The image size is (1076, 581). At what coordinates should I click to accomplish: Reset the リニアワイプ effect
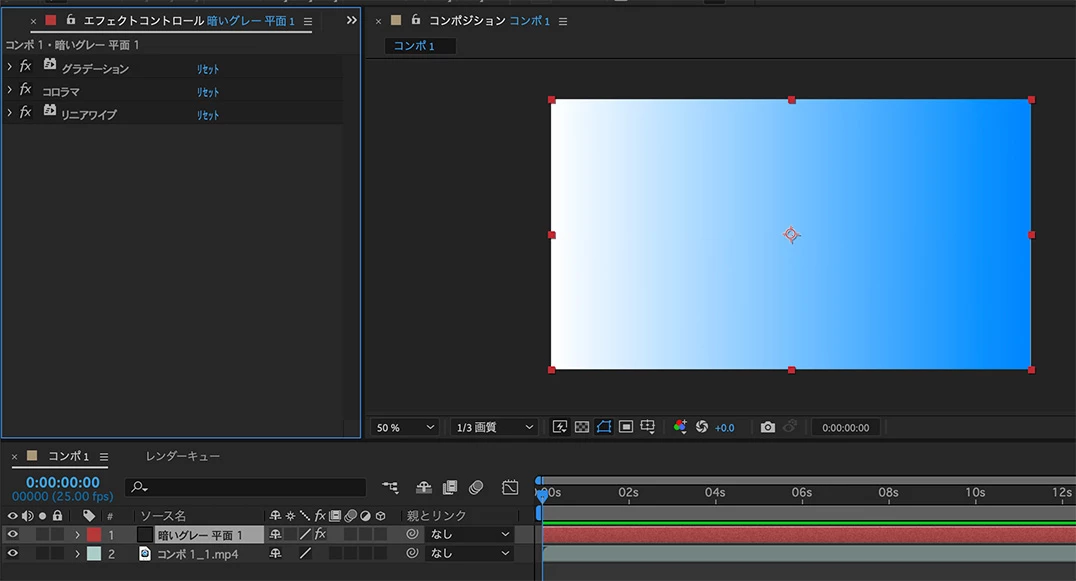coord(208,115)
